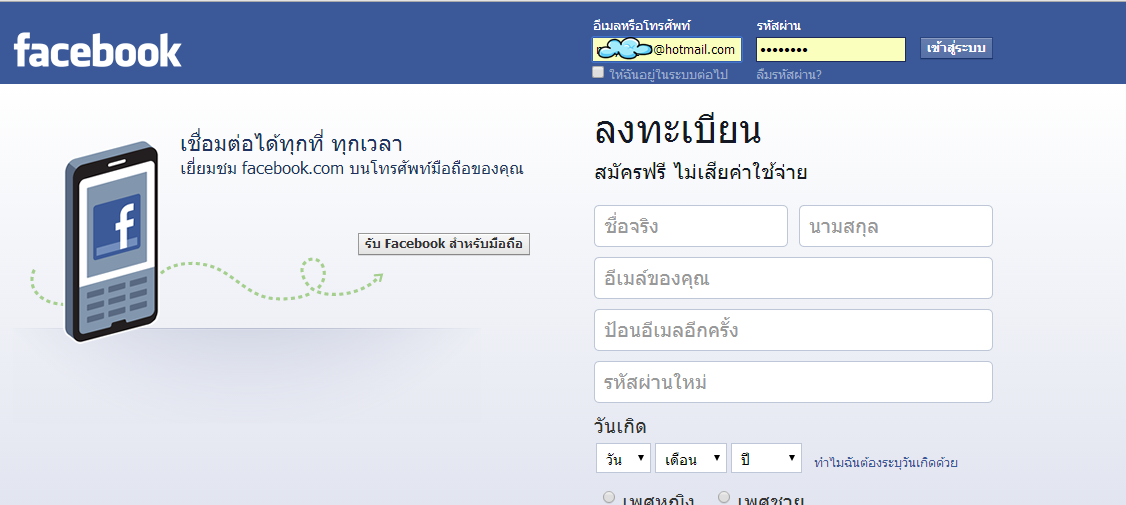The width and height of the screenshot is (1126, 505).
Task: Select the 'เพศหญิง' radio button
Action: tap(609, 497)
